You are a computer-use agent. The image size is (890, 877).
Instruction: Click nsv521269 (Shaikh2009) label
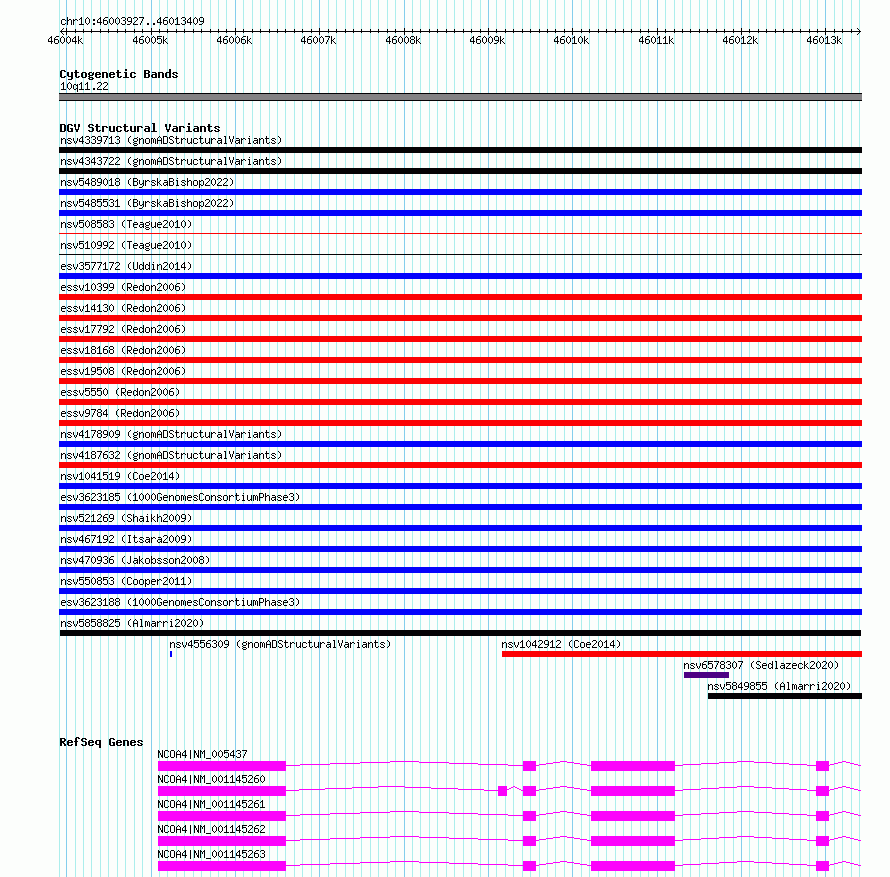click(126, 518)
